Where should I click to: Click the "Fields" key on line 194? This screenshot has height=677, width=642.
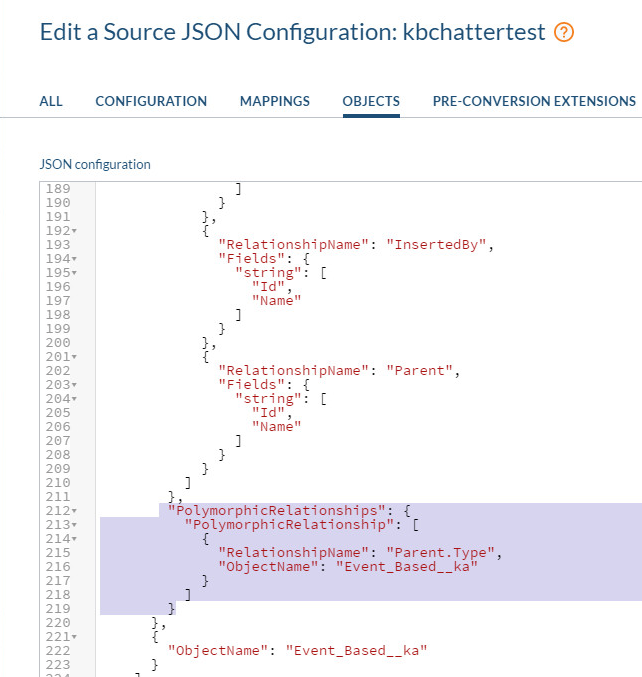pos(251,259)
